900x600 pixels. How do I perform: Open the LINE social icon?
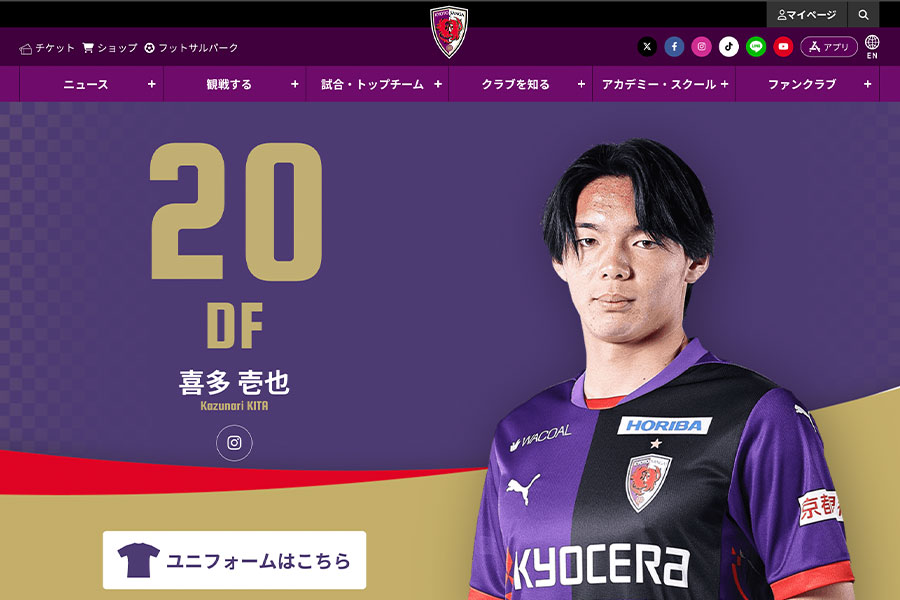pyautogui.click(x=756, y=47)
